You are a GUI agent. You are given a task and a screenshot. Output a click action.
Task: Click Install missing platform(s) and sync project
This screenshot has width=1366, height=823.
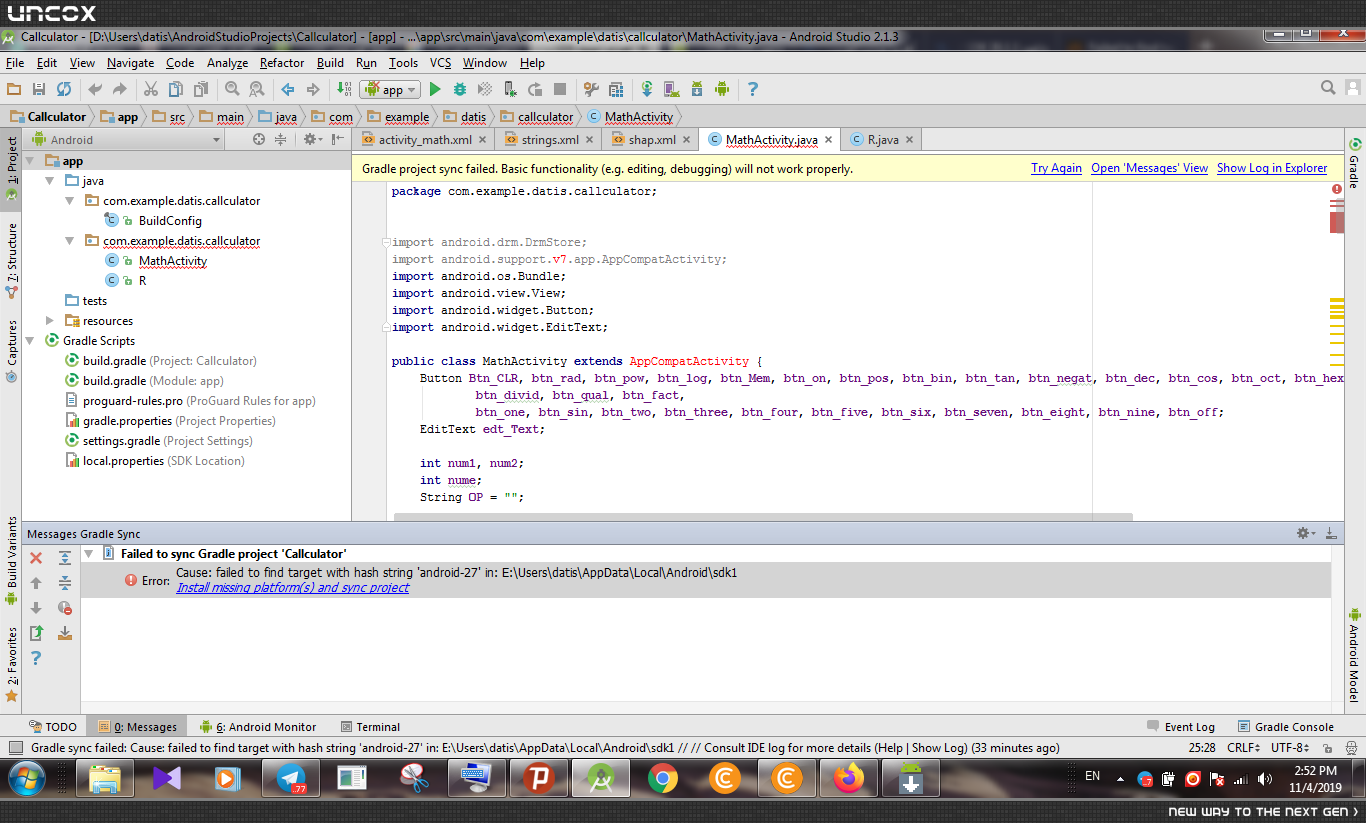pos(293,588)
